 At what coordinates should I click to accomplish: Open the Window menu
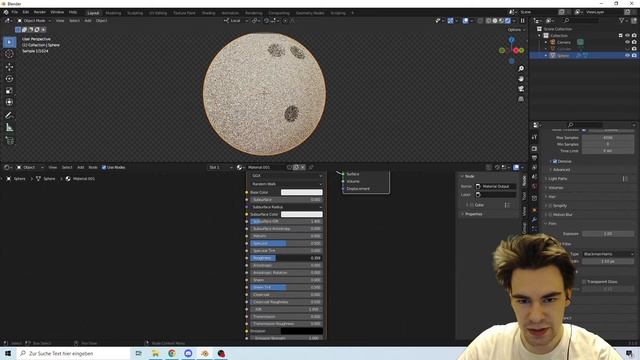click(x=57, y=12)
